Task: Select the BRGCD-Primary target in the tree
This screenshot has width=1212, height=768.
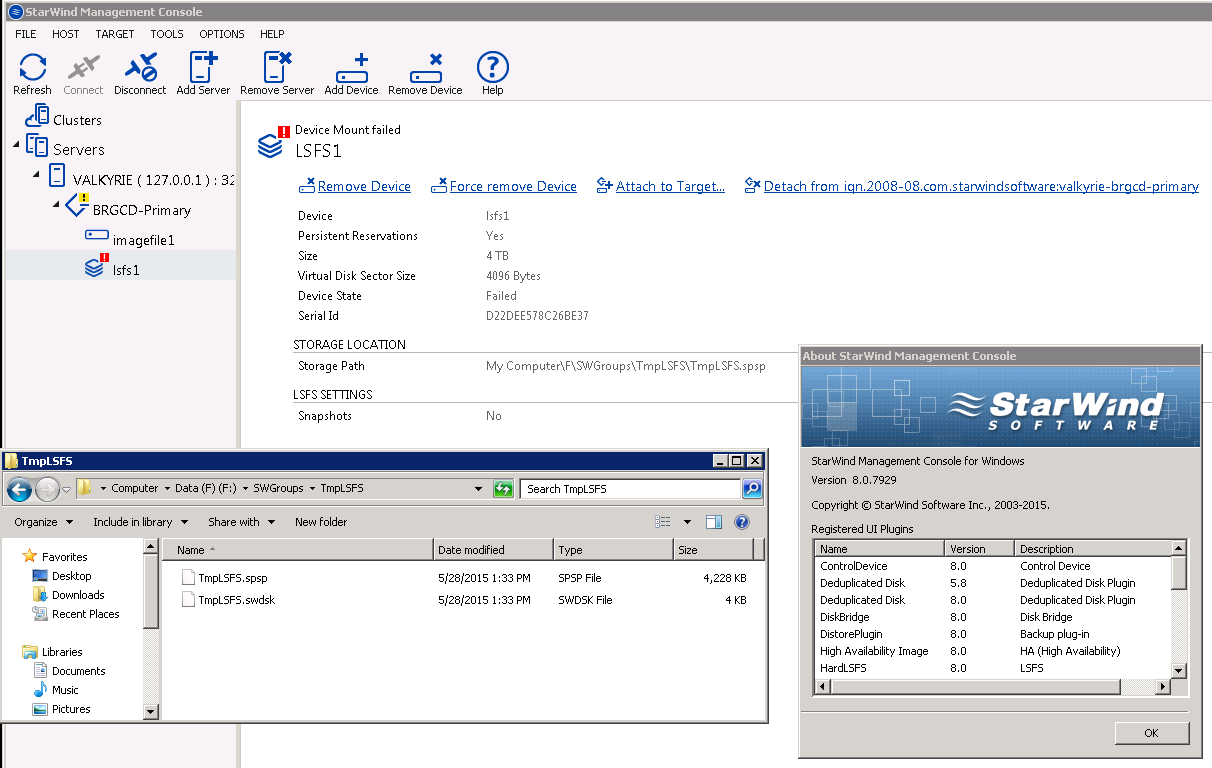Action: tap(141, 210)
